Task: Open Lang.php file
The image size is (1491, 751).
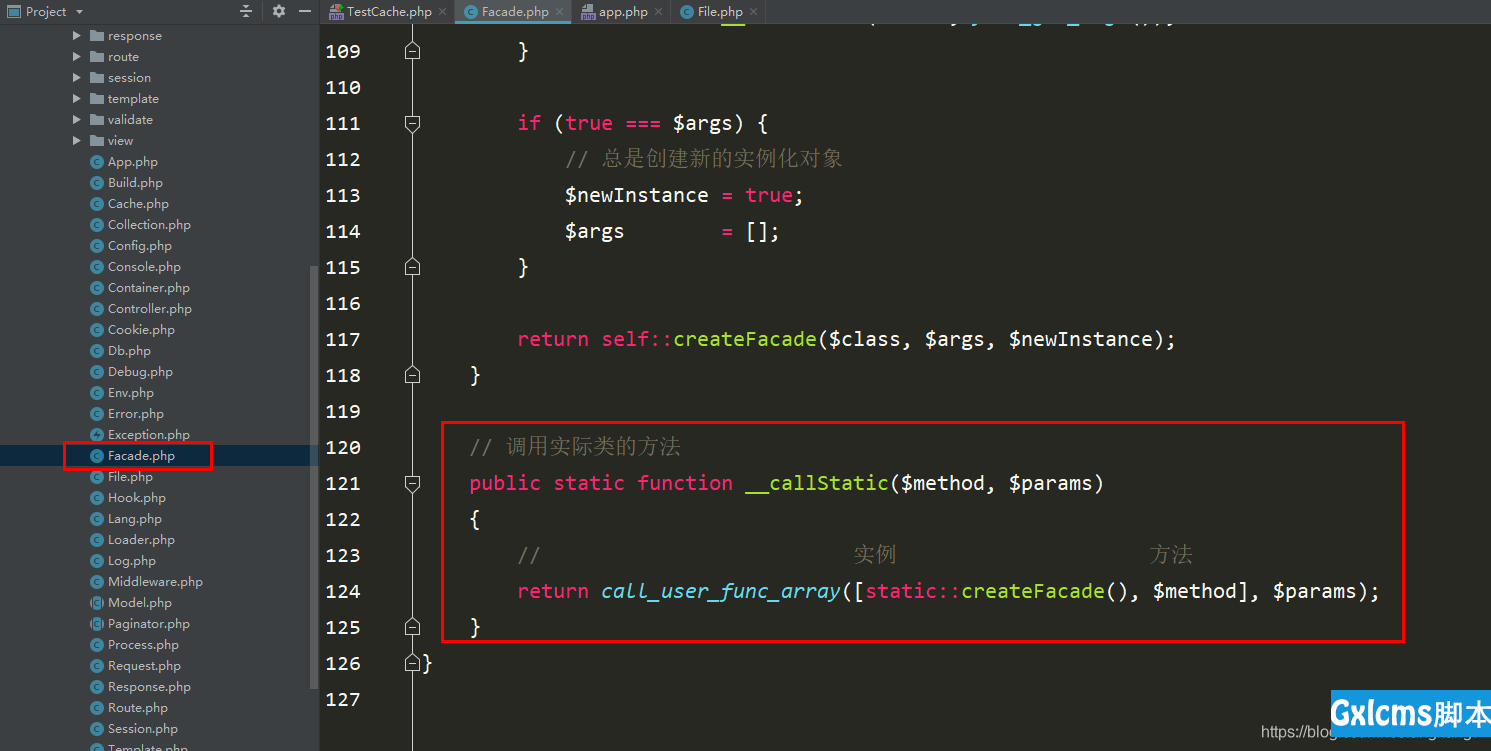Action: tap(134, 519)
